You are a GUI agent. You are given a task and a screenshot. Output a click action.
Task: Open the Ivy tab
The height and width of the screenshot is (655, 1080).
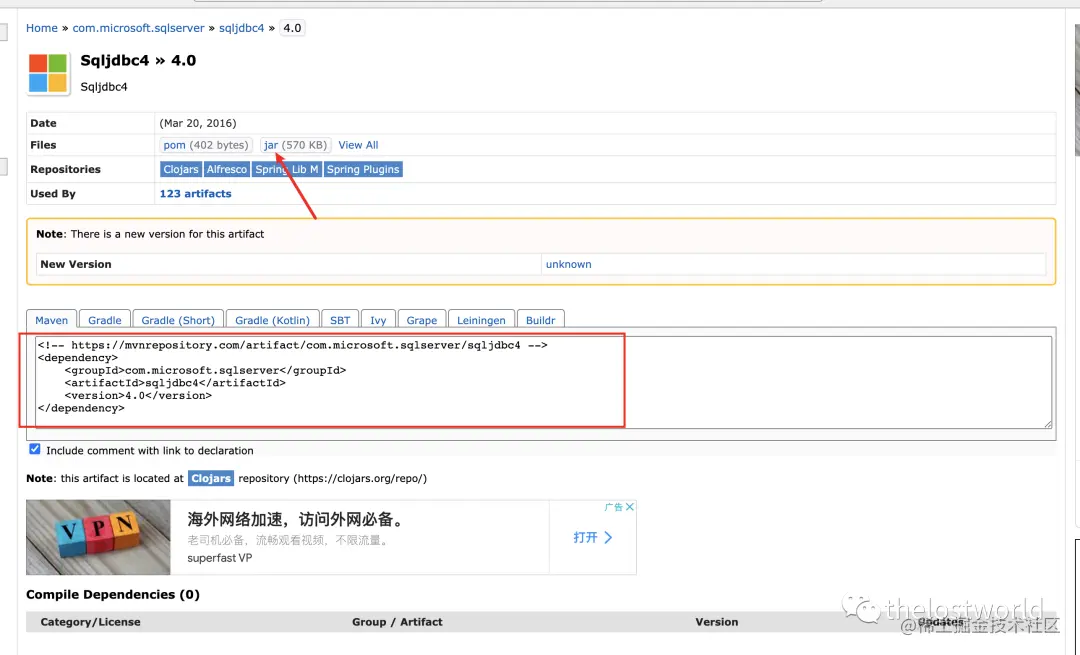[x=378, y=320]
